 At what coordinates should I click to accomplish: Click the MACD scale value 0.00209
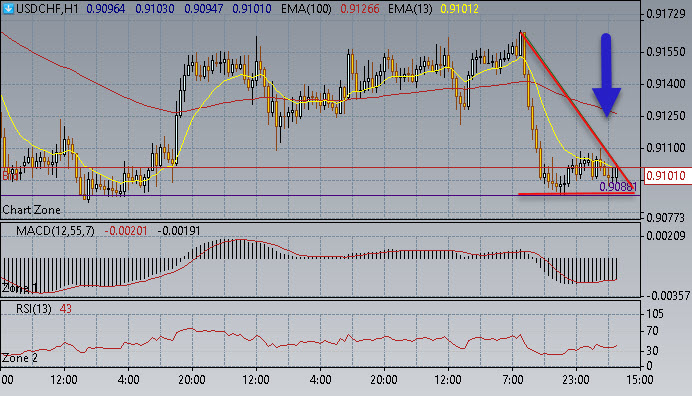coord(666,236)
